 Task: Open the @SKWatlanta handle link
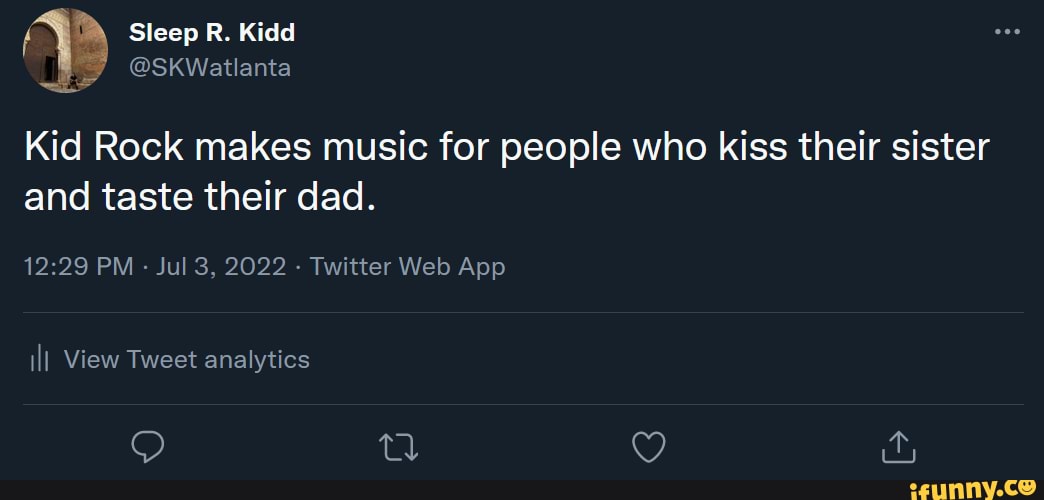209,68
